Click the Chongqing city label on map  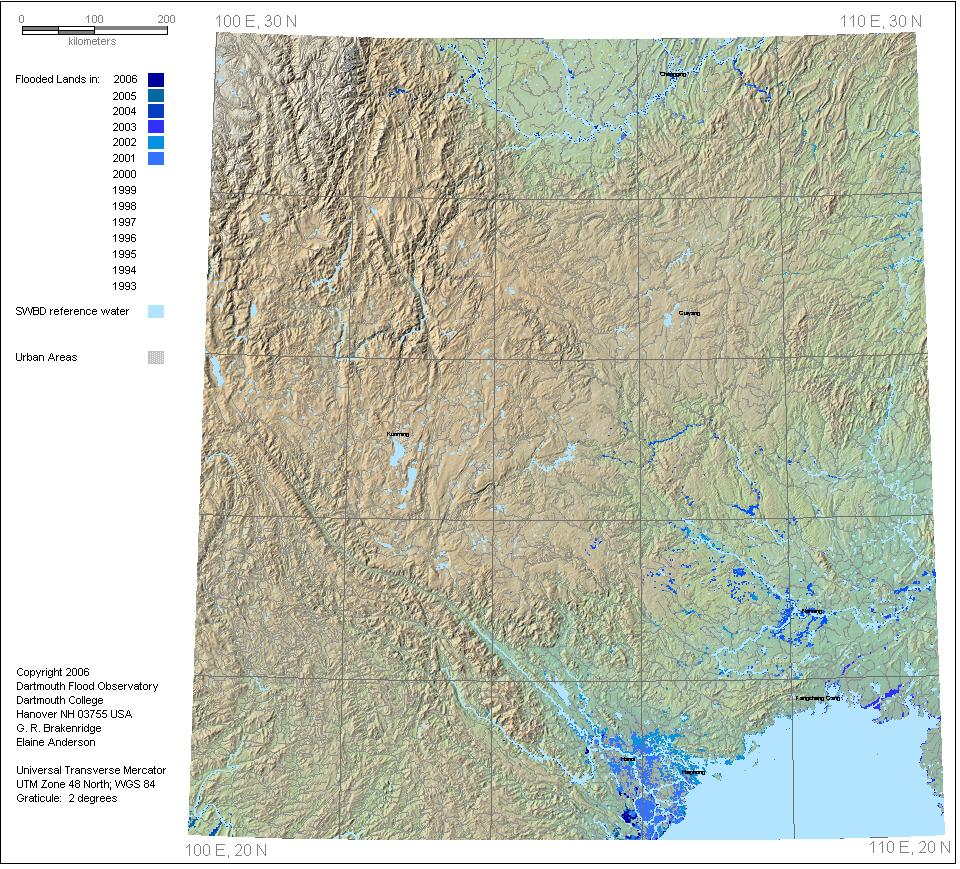673,74
